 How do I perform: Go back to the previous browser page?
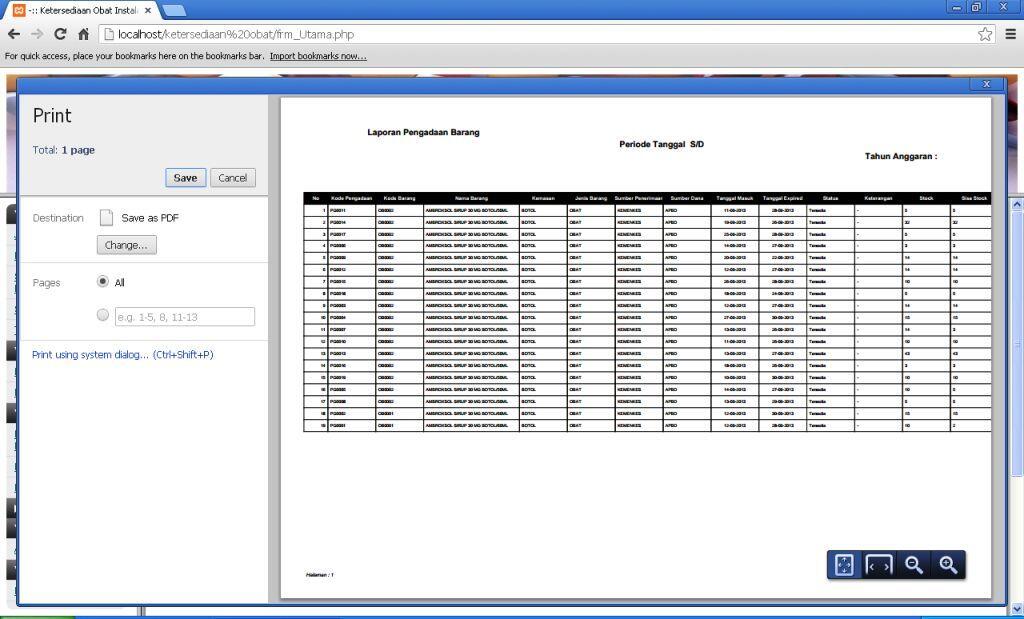tap(14, 34)
